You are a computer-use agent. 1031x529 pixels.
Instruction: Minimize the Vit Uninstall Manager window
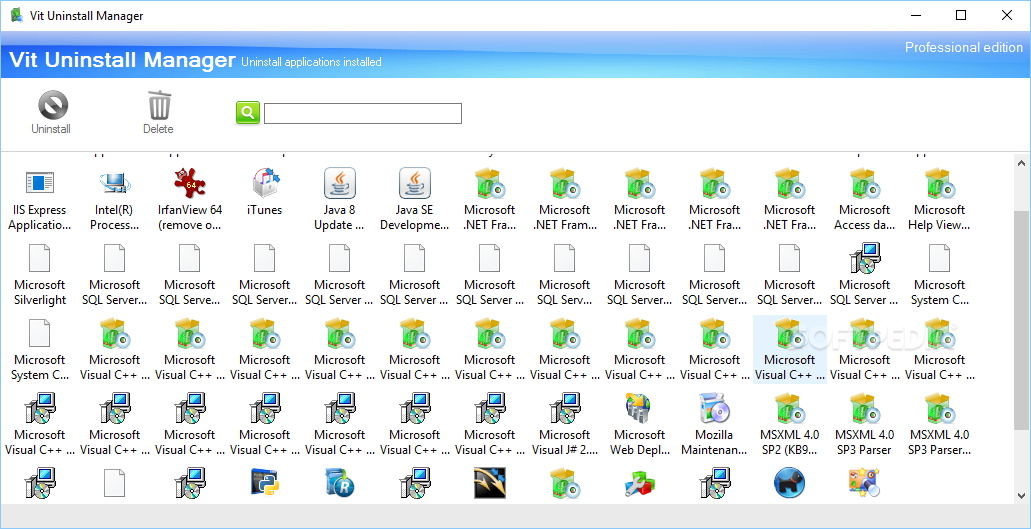(915, 15)
